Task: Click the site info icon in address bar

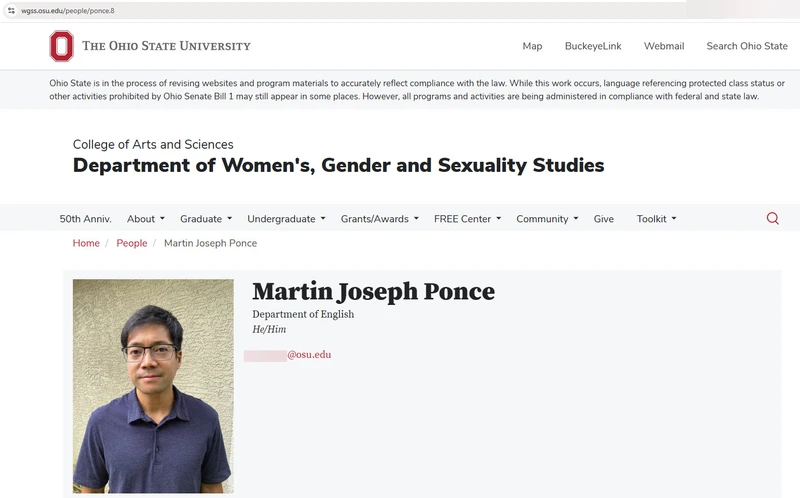Action: [x=11, y=10]
